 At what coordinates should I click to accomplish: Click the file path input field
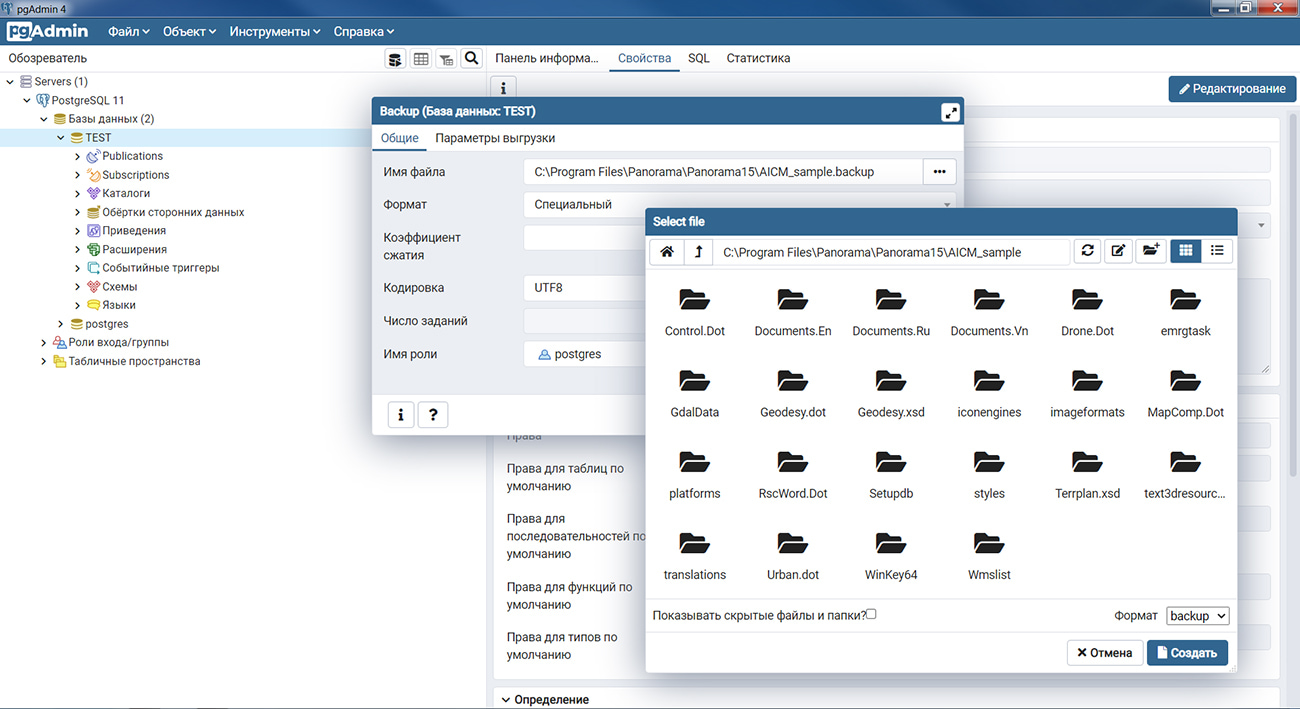coord(890,252)
